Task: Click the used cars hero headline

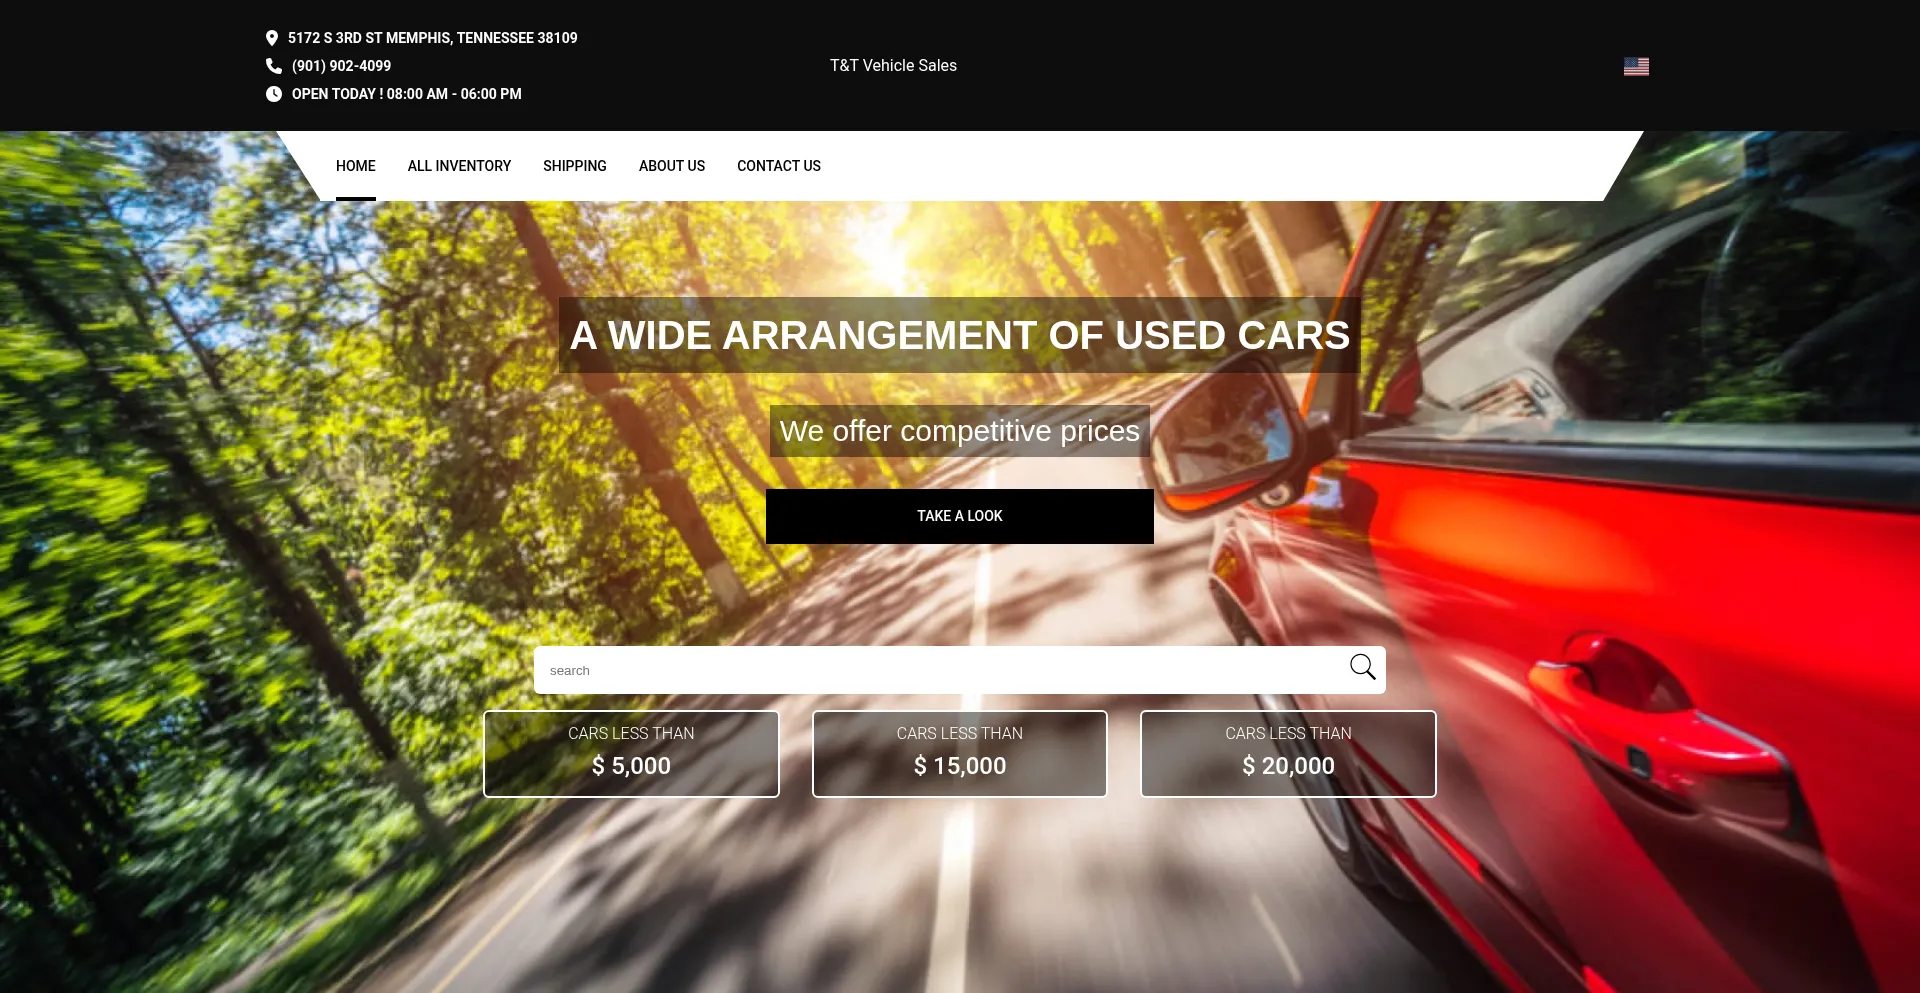Action: 959,335
